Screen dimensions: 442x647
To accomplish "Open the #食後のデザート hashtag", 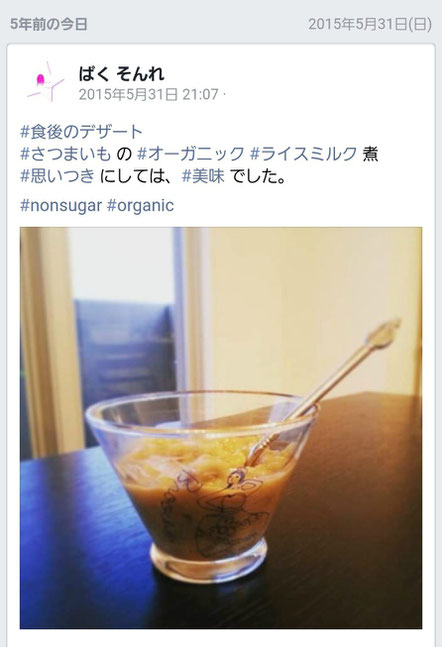I will 81,132.
